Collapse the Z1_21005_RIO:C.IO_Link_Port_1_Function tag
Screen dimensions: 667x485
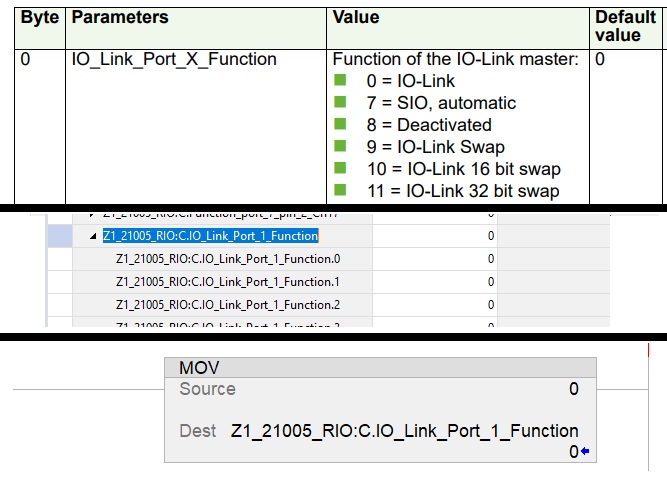coord(93,236)
